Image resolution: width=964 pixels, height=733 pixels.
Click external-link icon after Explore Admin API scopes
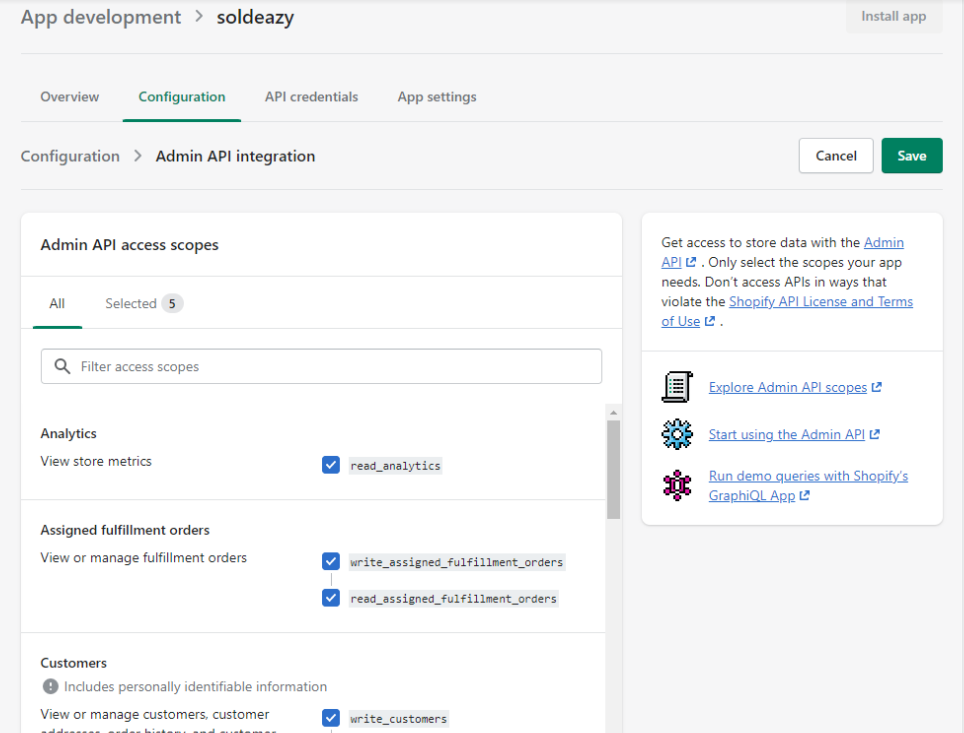pos(877,387)
